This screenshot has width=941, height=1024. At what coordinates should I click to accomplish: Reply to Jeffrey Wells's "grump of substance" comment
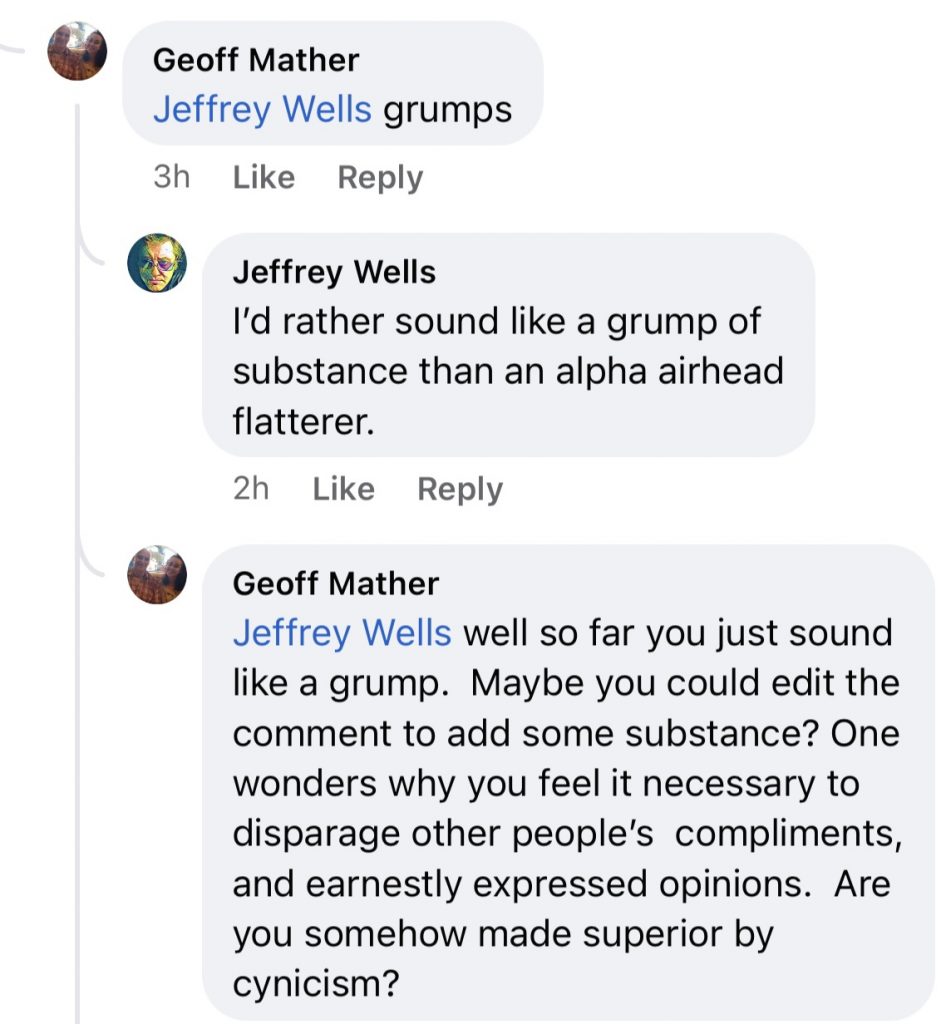[460, 489]
